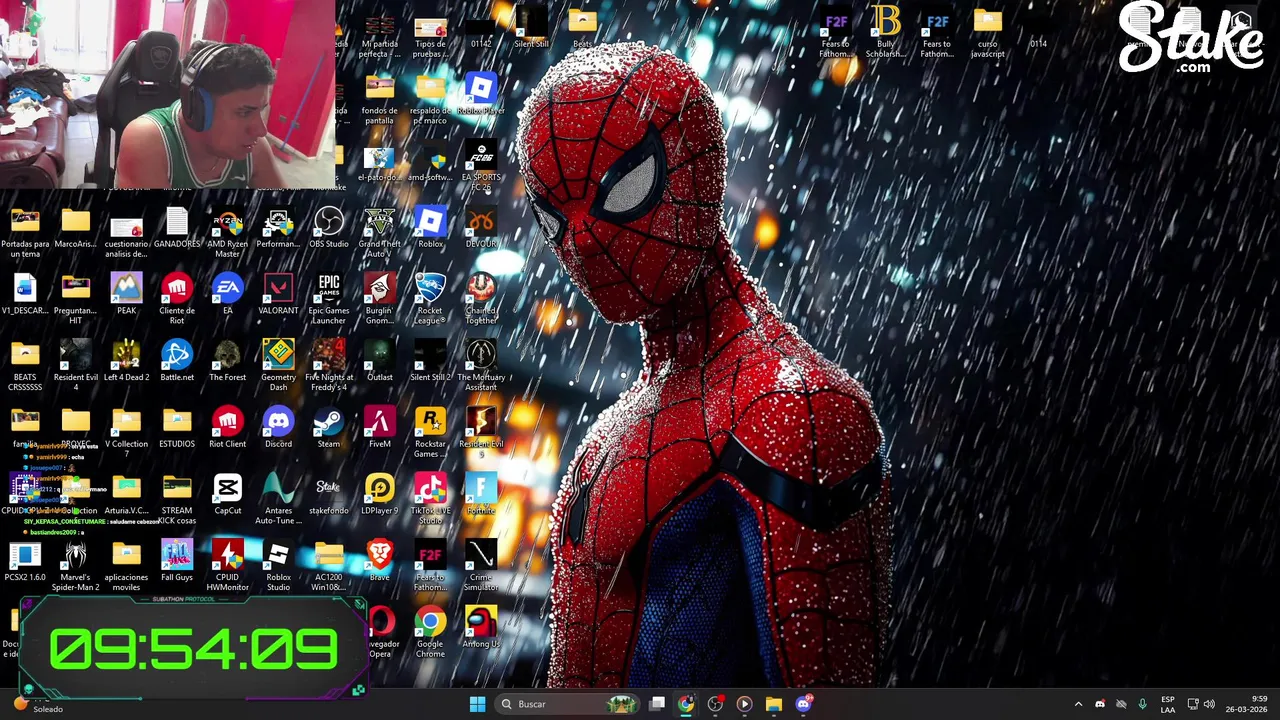The image size is (1280, 720).
Task: Open the ESP LAA language selector
Action: coord(1168,704)
